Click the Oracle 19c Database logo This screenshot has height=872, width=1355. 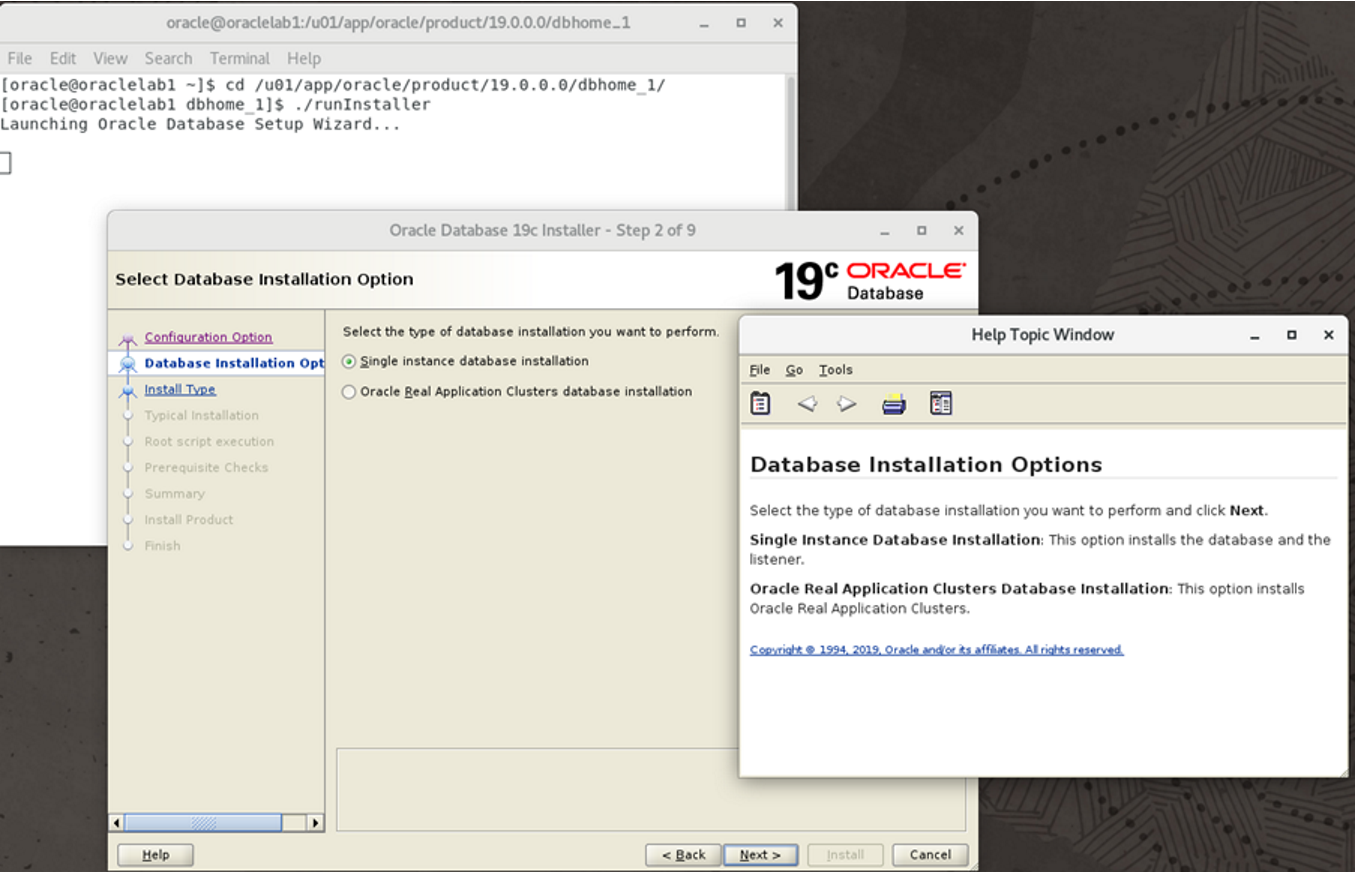tap(870, 280)
